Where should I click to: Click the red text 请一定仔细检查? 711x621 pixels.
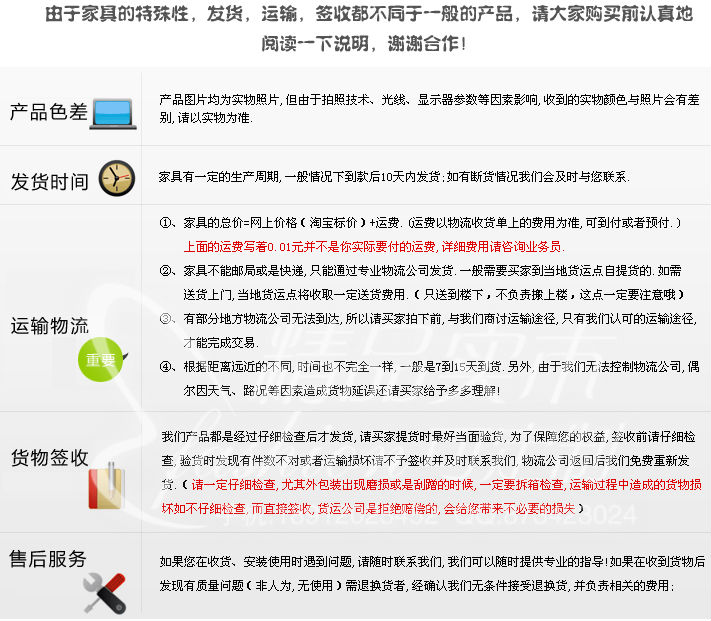coord(447,485)
